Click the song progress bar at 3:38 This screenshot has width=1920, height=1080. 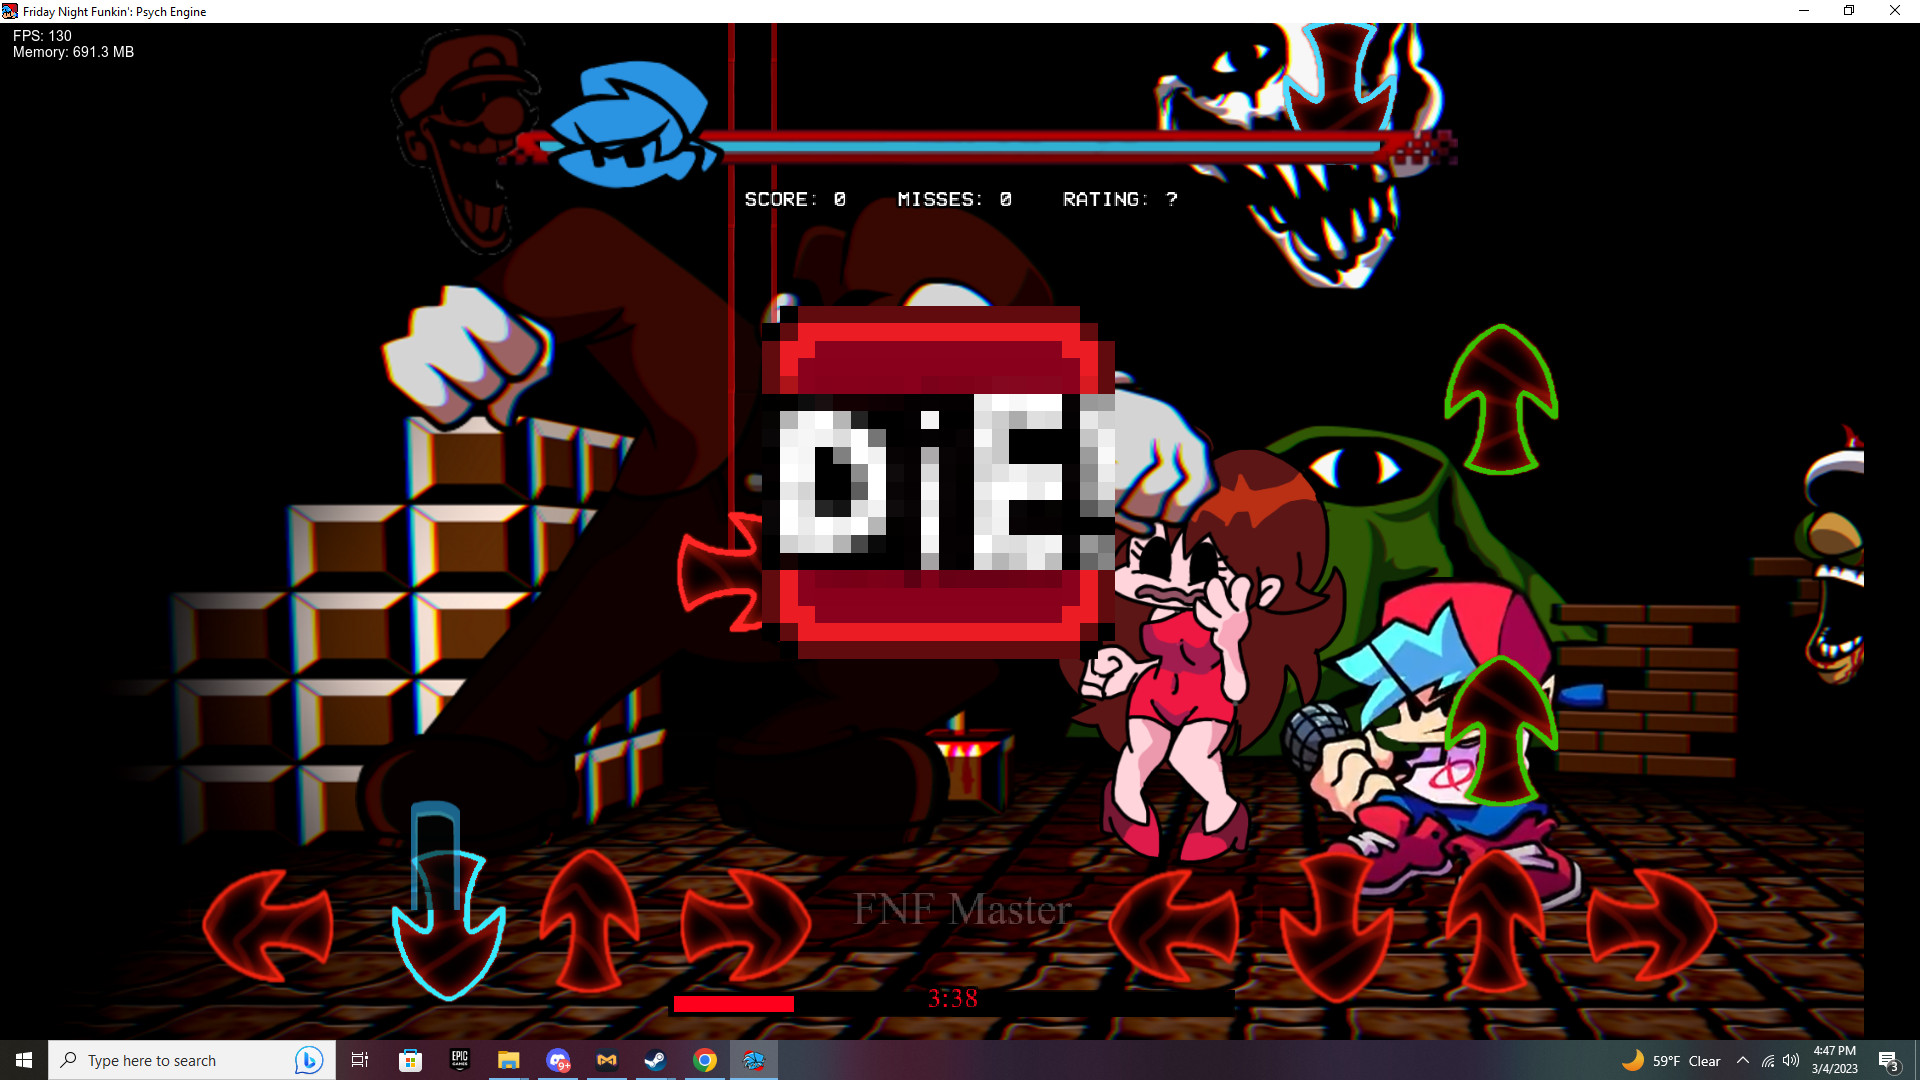point(953,1000)
